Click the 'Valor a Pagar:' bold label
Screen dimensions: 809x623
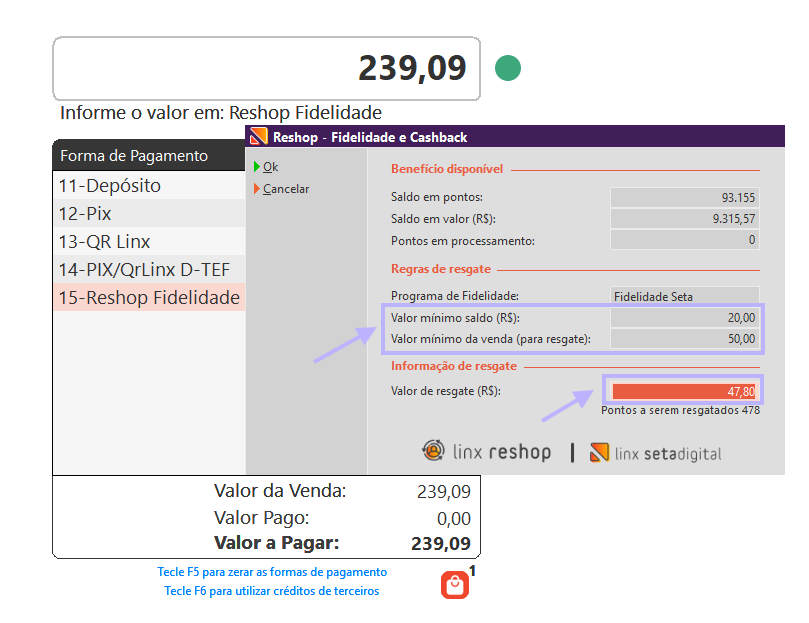click(277, 543)
